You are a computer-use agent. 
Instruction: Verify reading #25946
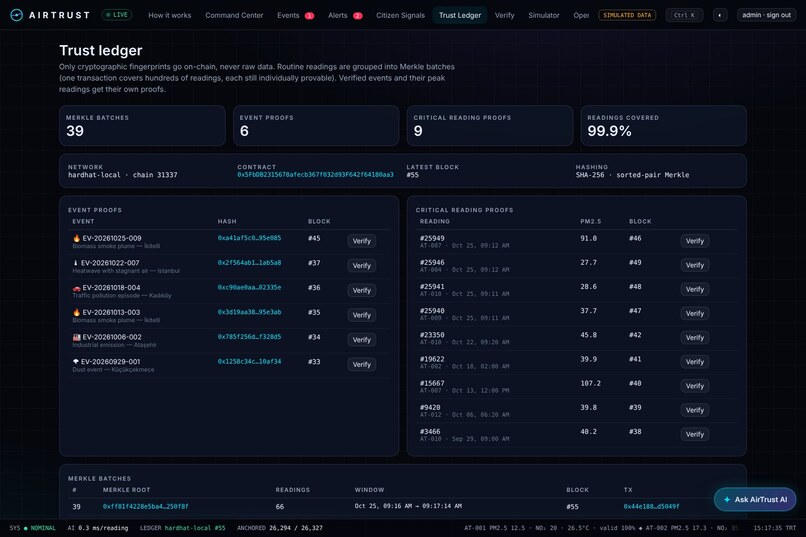[x=694, y=265]
